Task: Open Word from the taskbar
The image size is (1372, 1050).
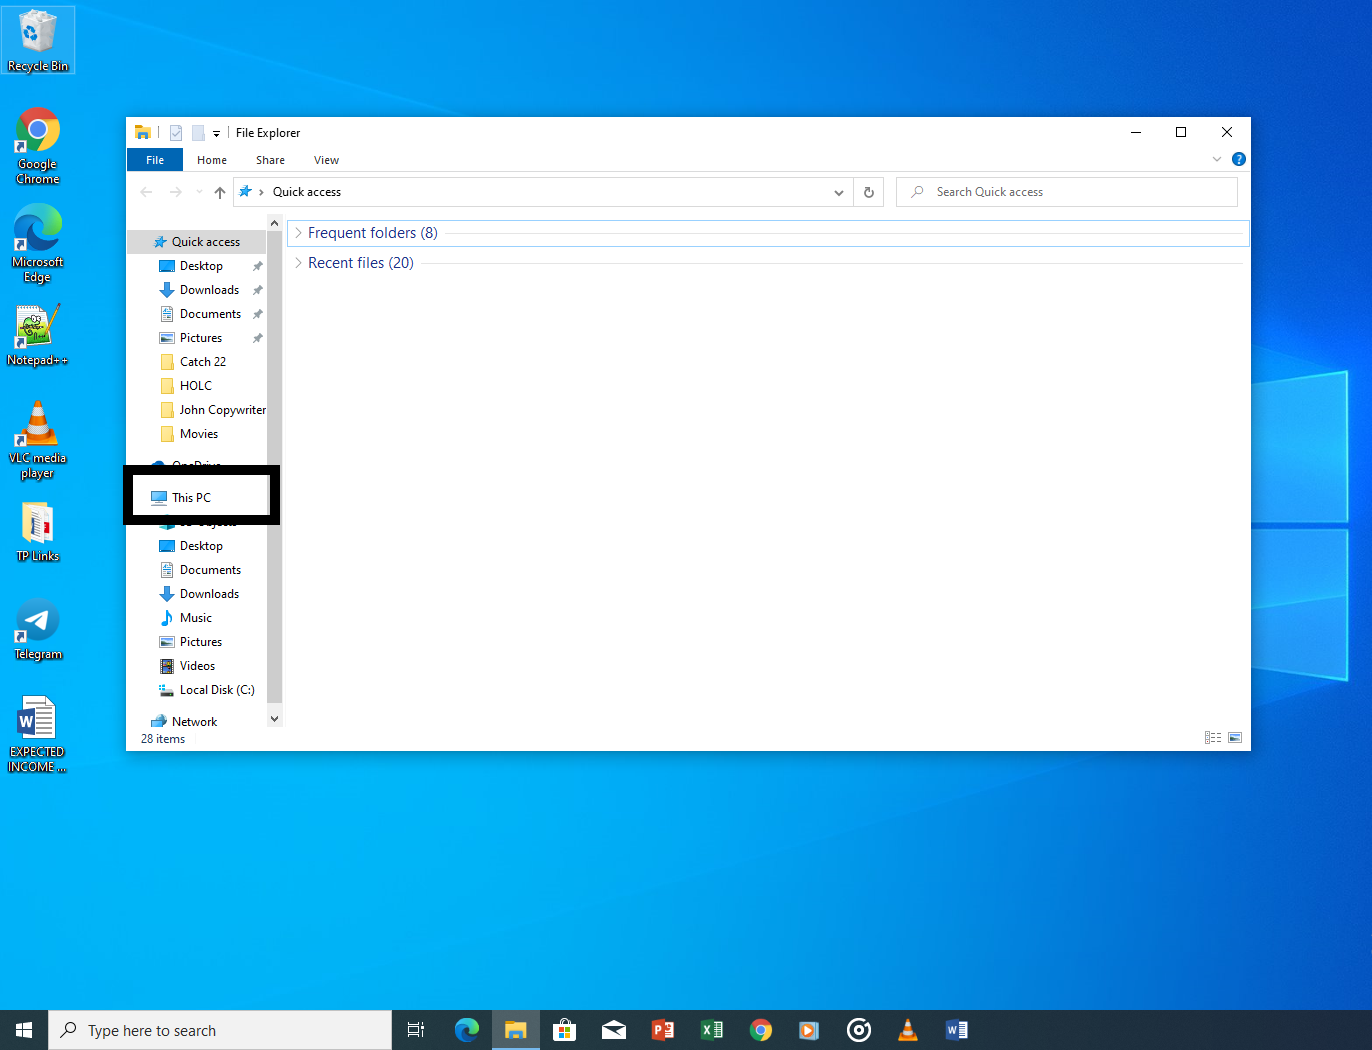Action: pos(957,1030)
